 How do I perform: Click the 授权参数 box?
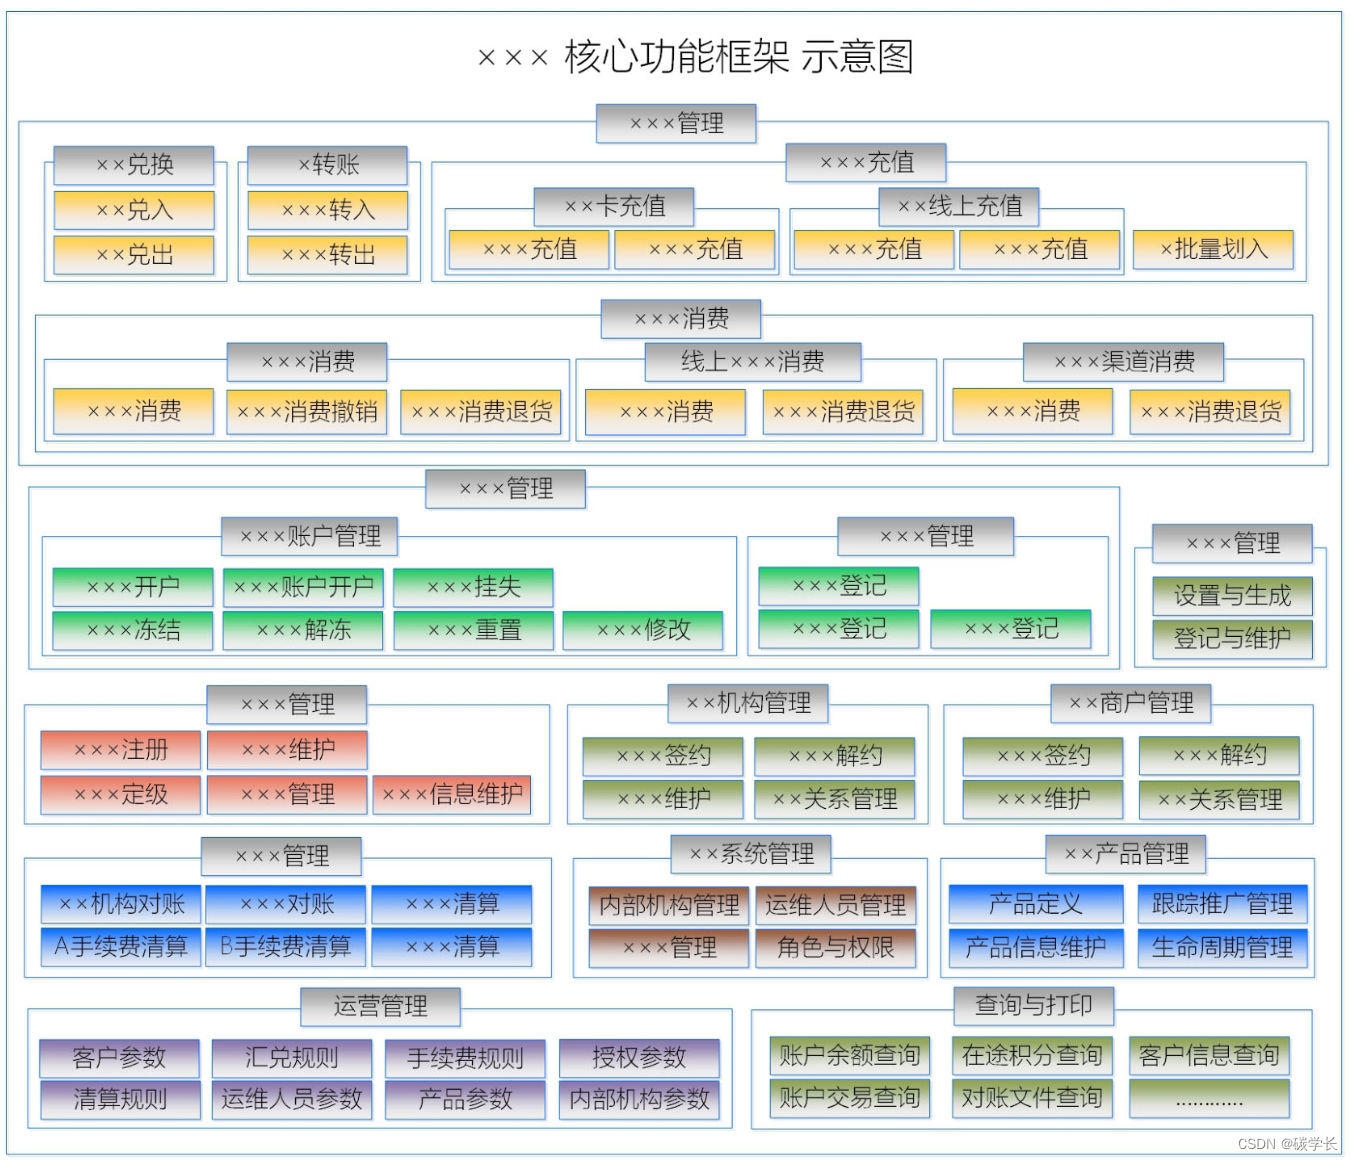pyautogui.click(x=639, y=1058)
